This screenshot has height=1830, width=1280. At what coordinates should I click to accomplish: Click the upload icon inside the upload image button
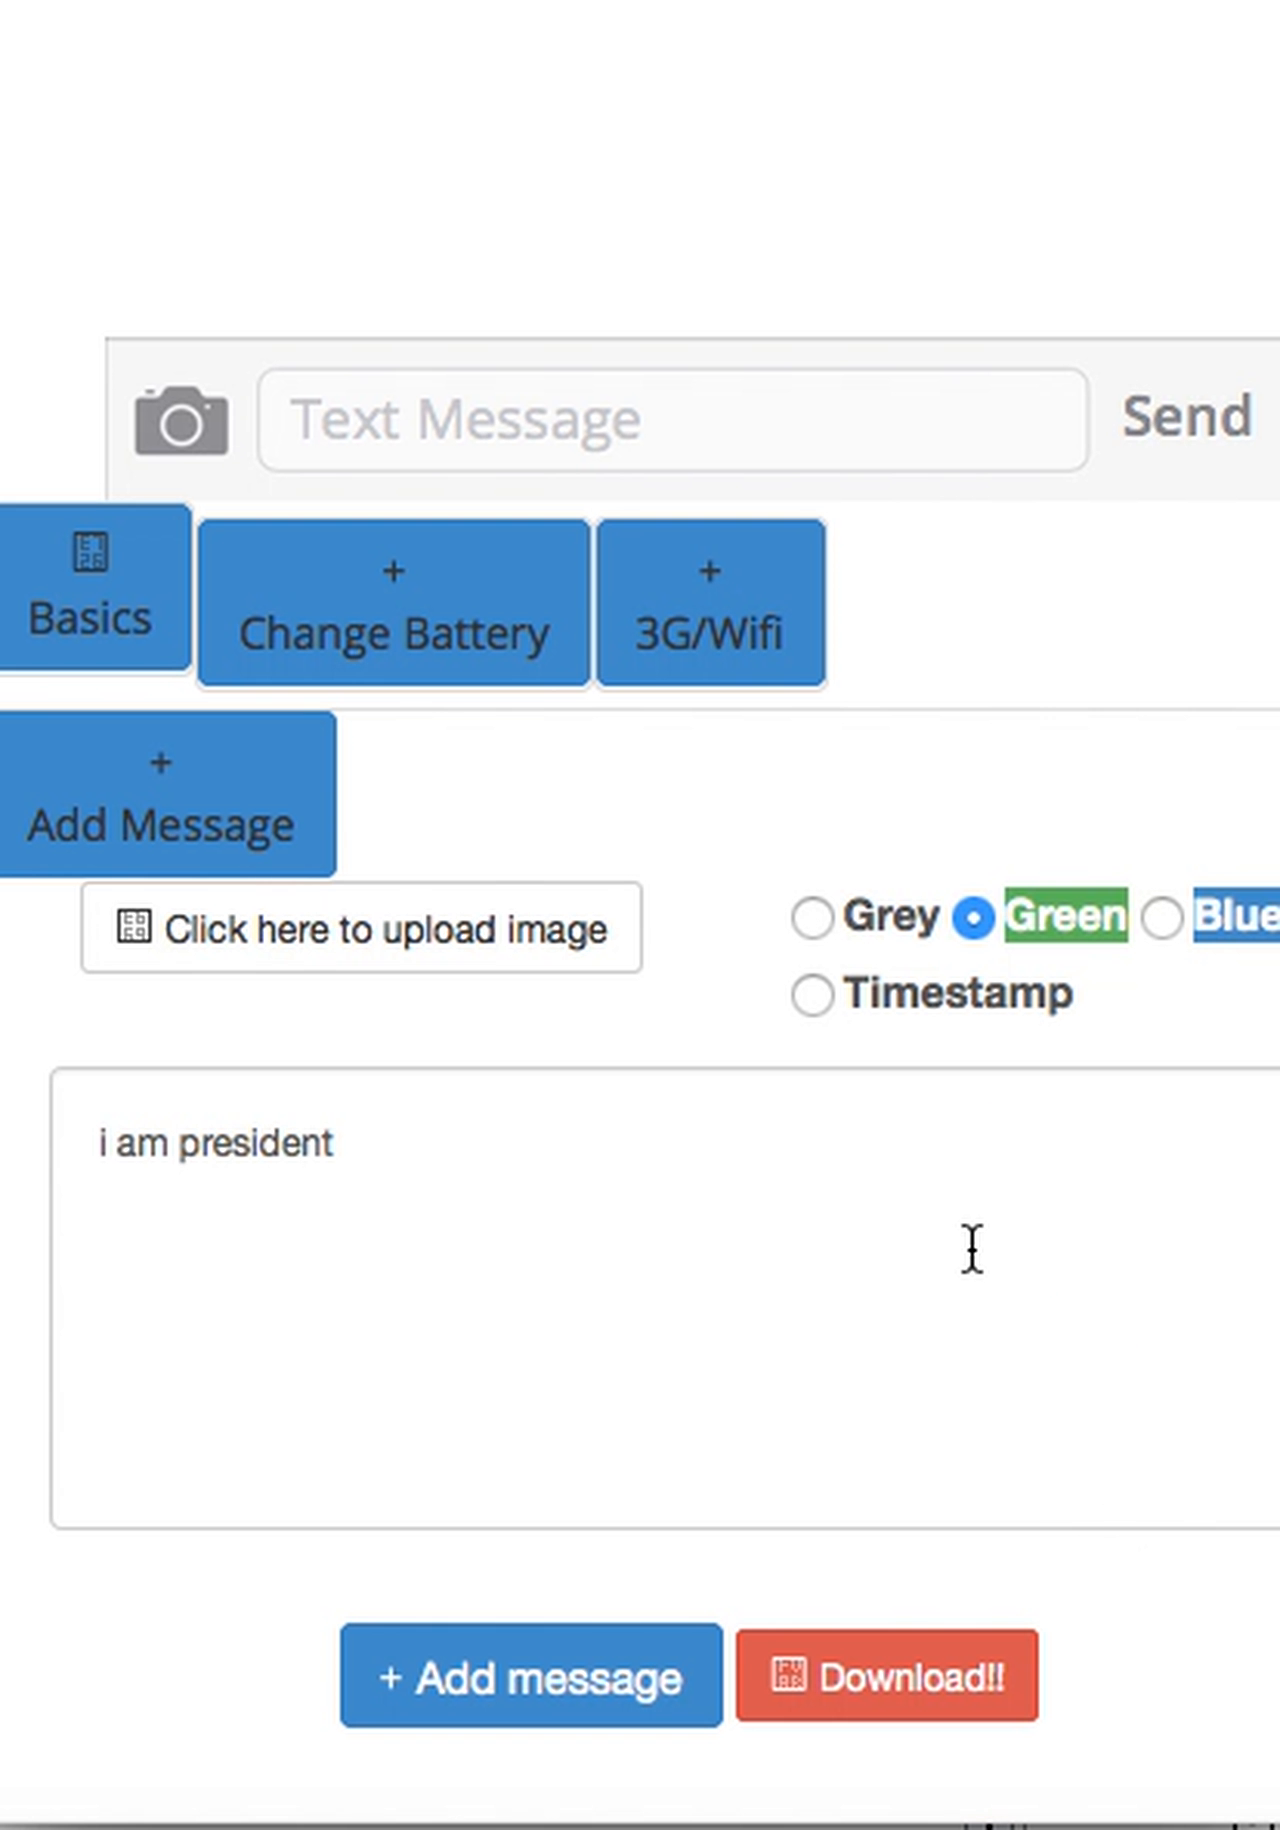pos(136,927)
